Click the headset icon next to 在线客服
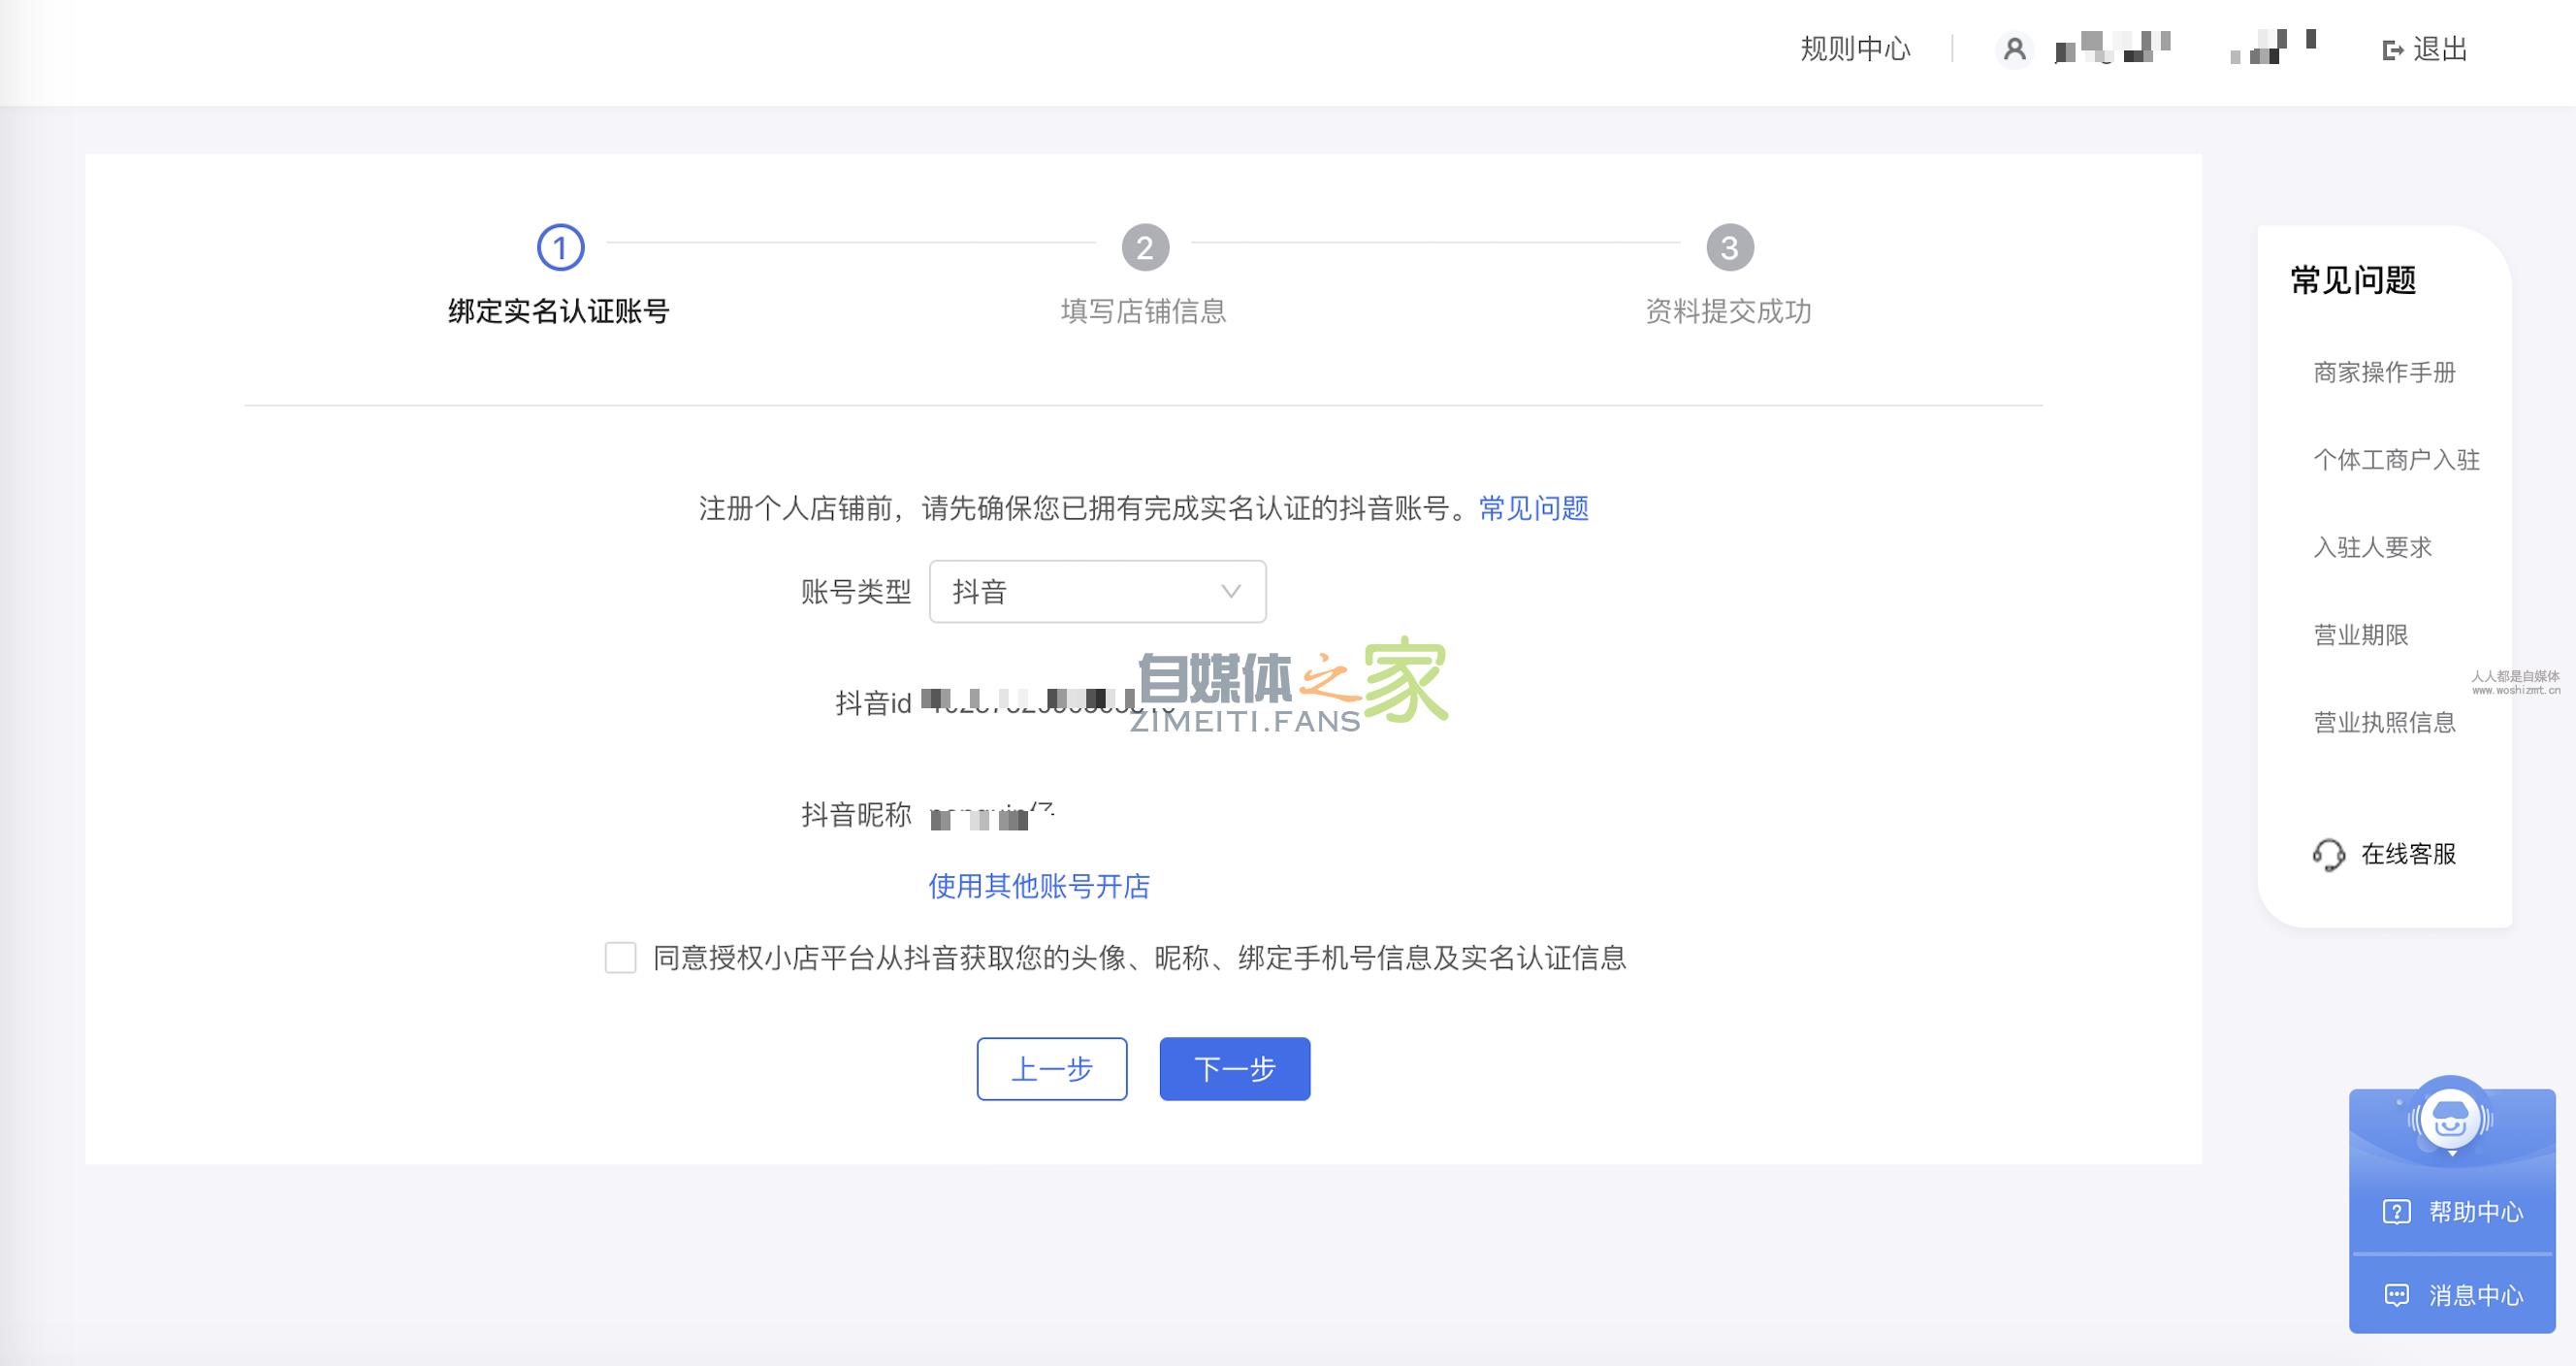 2330,854
